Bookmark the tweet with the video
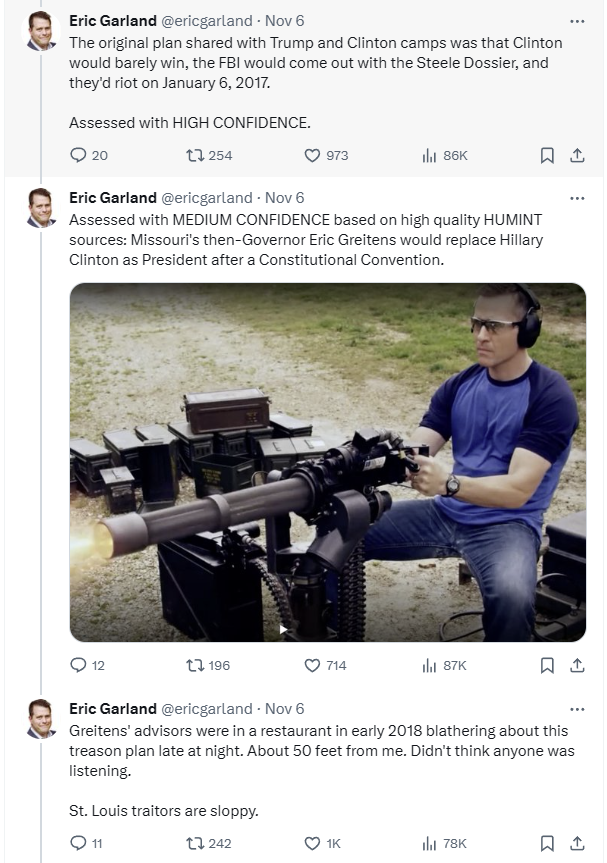This screenshot has width=607, height=863. (x=547, y=665)
